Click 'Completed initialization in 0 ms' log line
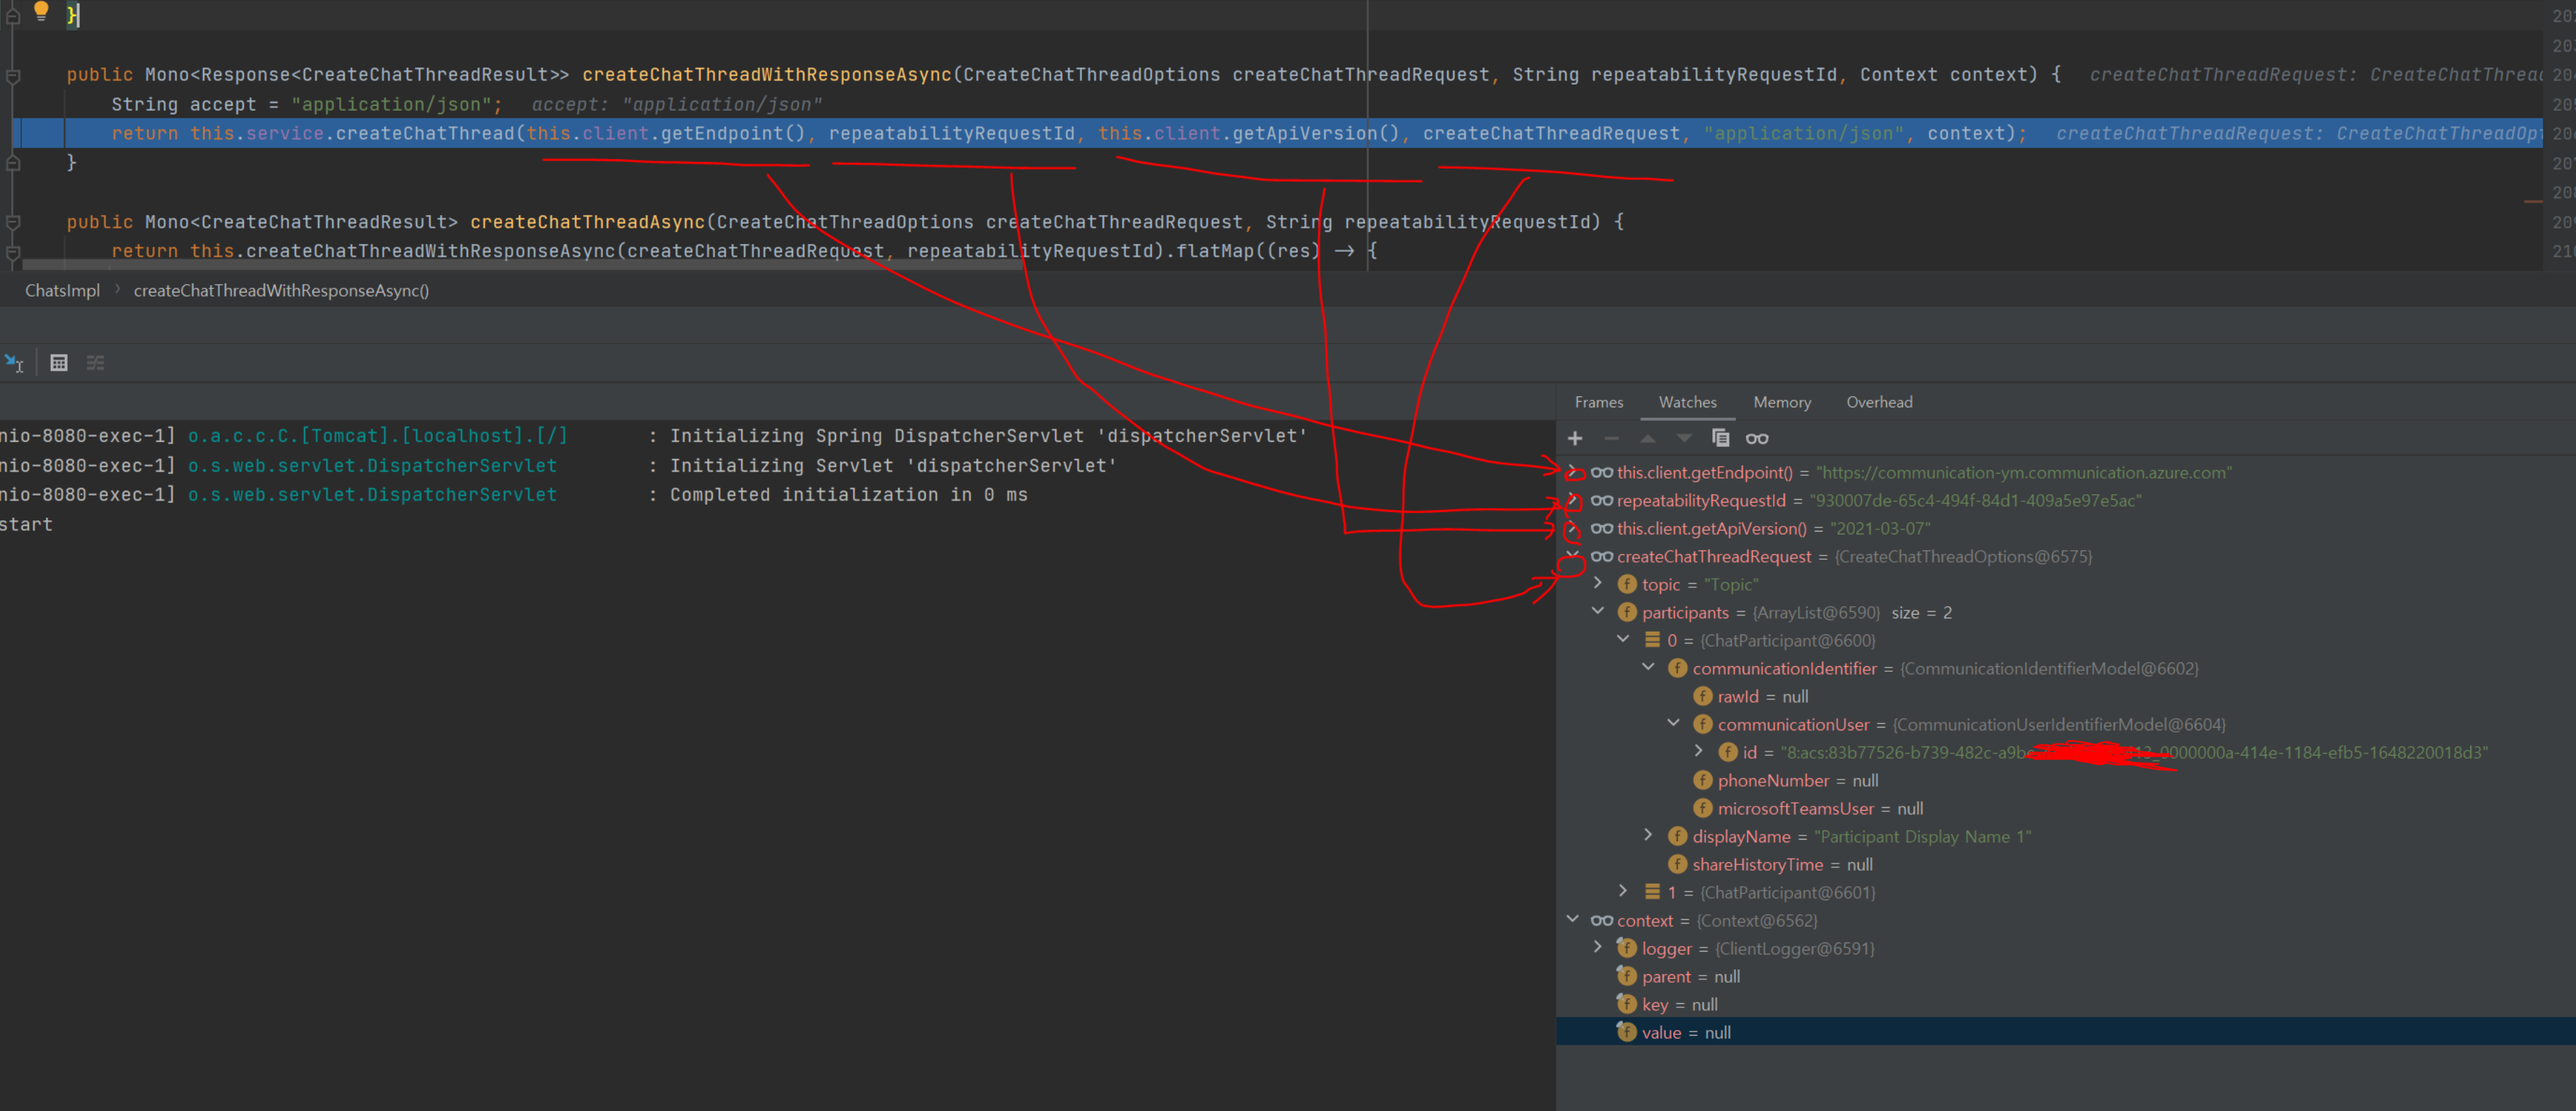 (x=848, y=495)
